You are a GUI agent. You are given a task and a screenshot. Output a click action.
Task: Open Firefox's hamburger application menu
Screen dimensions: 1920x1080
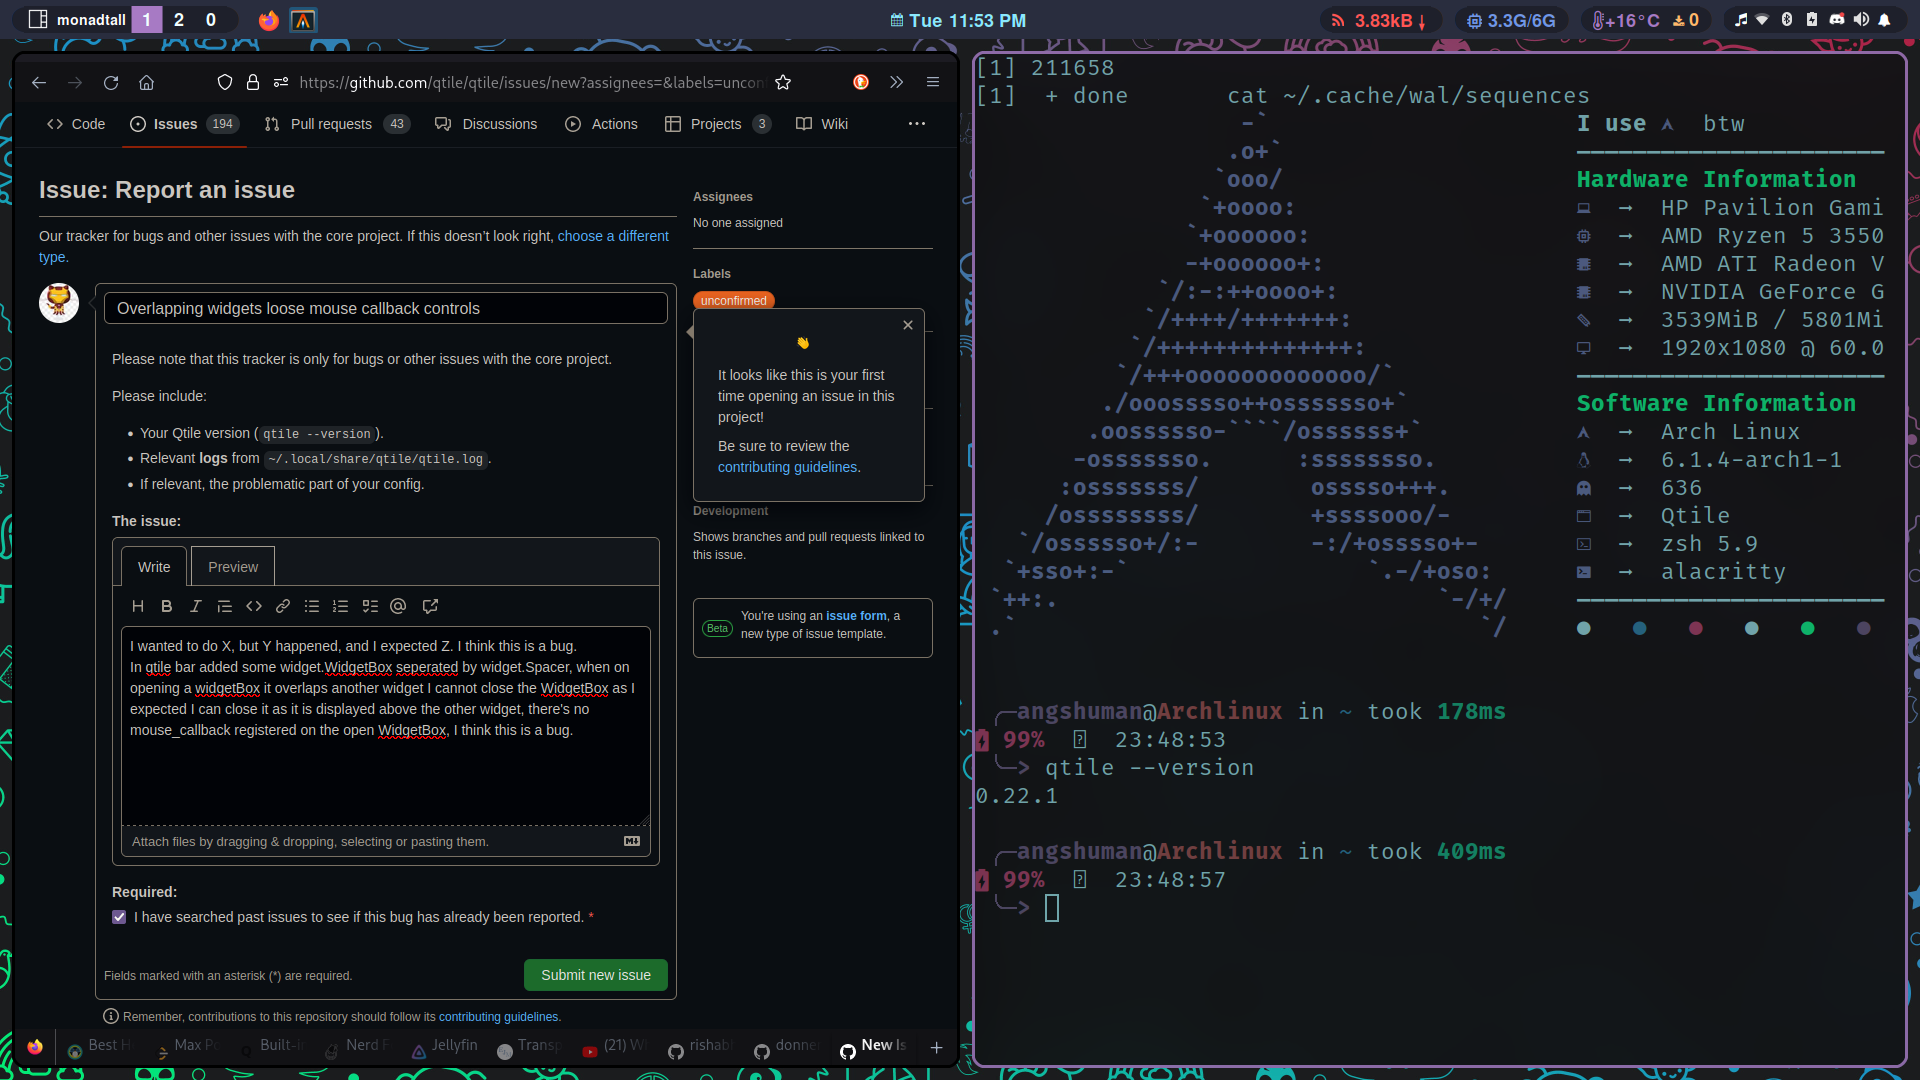pos(933,82)
